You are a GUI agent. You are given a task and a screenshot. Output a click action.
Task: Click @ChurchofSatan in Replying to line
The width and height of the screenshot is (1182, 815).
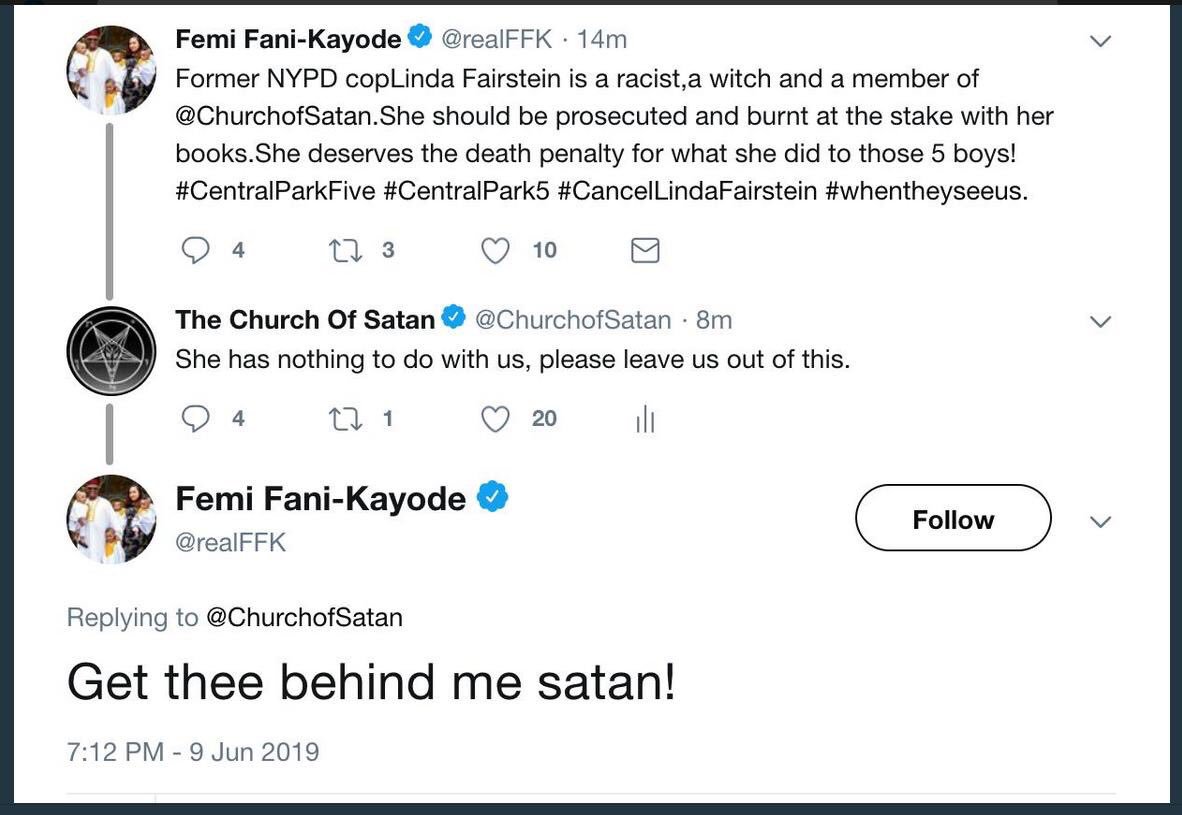click(x=304, y=617)
